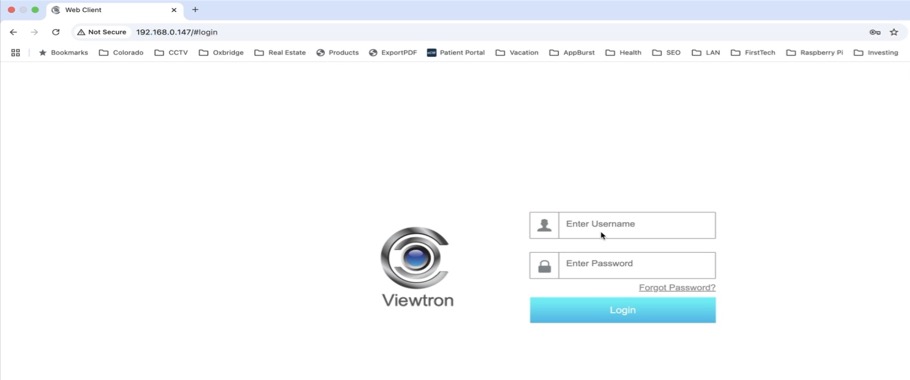
Task: Open the Vacation bookmarks folder
Action: [x=517, y=52]
